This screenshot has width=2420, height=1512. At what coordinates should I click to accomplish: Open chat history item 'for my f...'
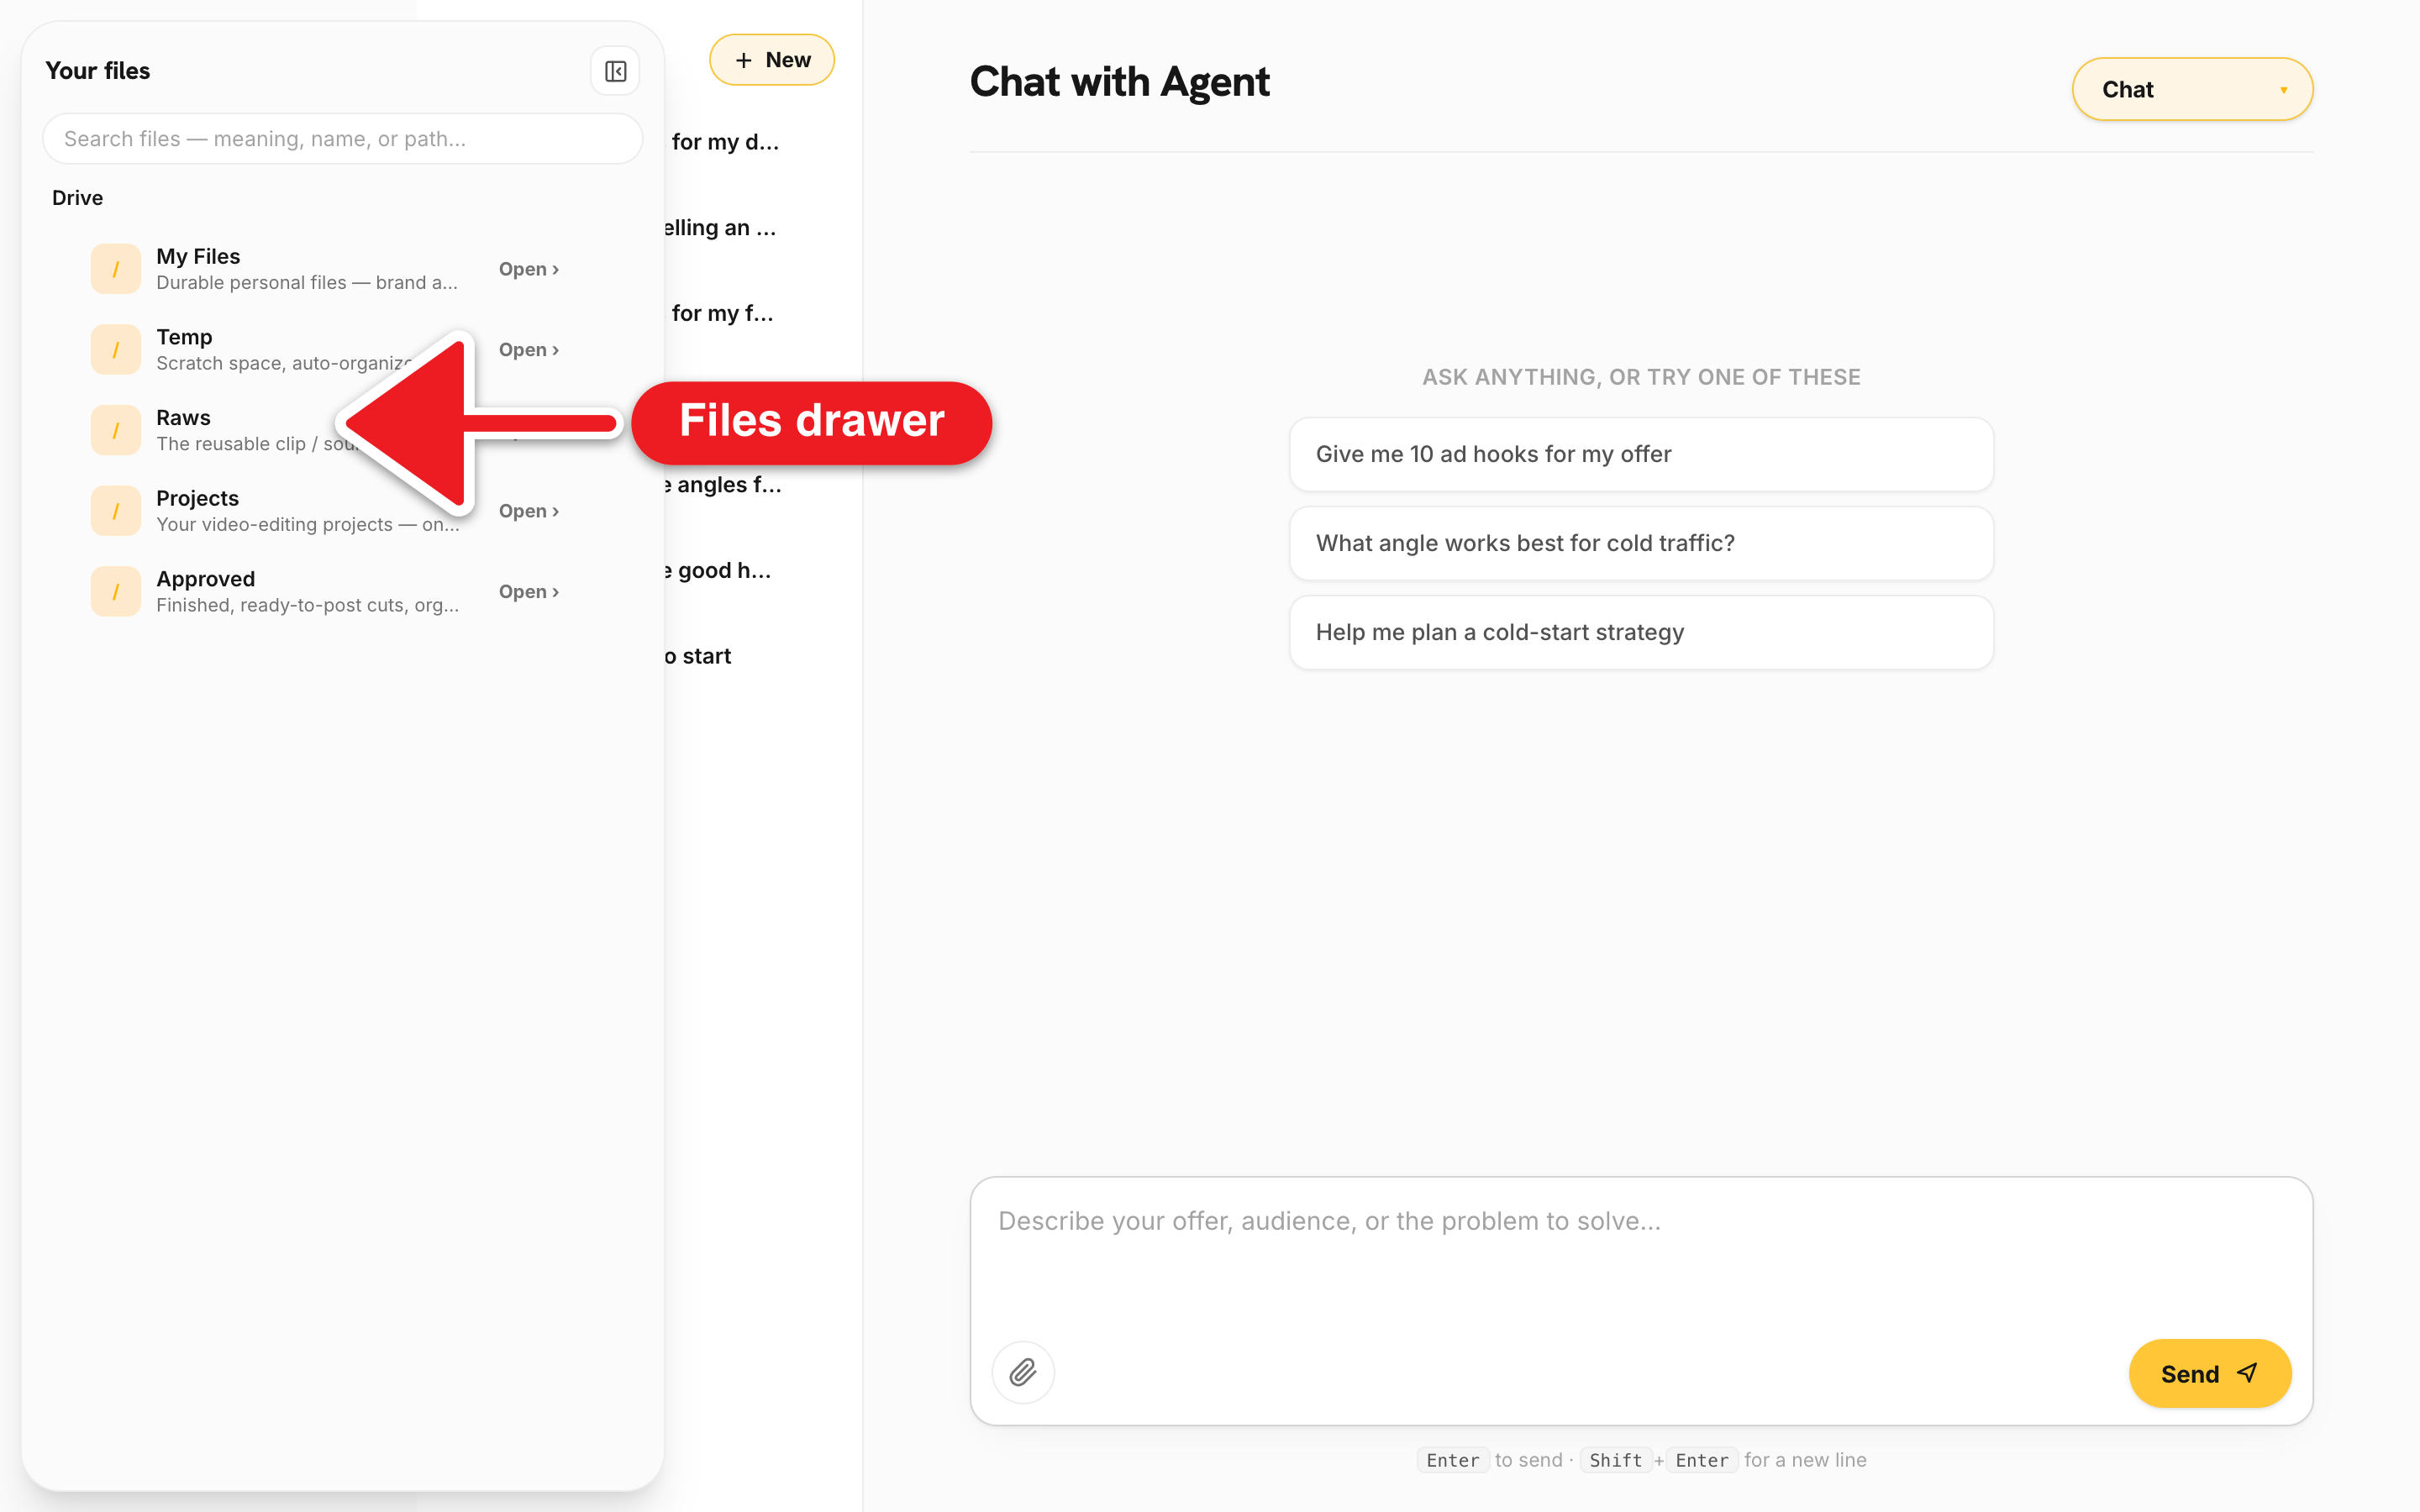click(722, 313)
